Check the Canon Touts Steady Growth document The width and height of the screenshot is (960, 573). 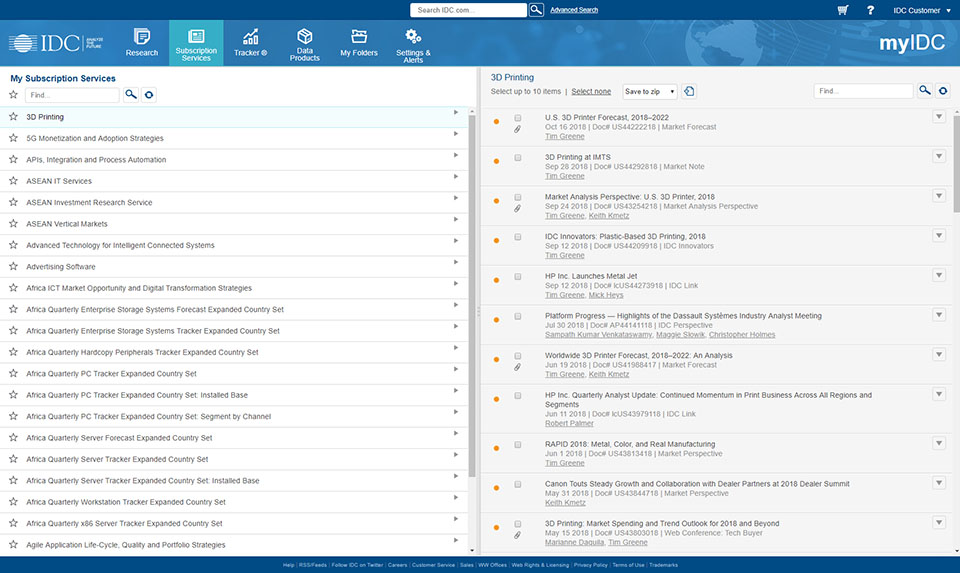tap(518, 484)
